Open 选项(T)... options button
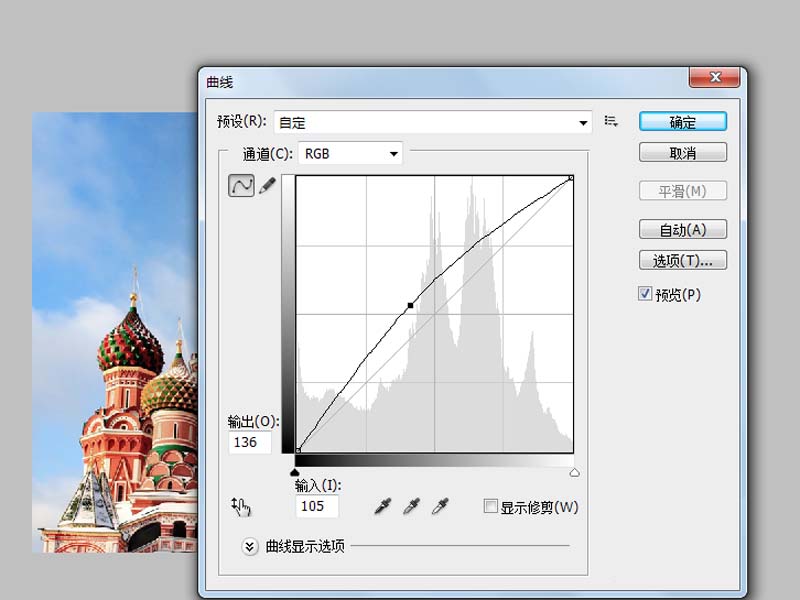The image size is (800, 600). (683, 261)
